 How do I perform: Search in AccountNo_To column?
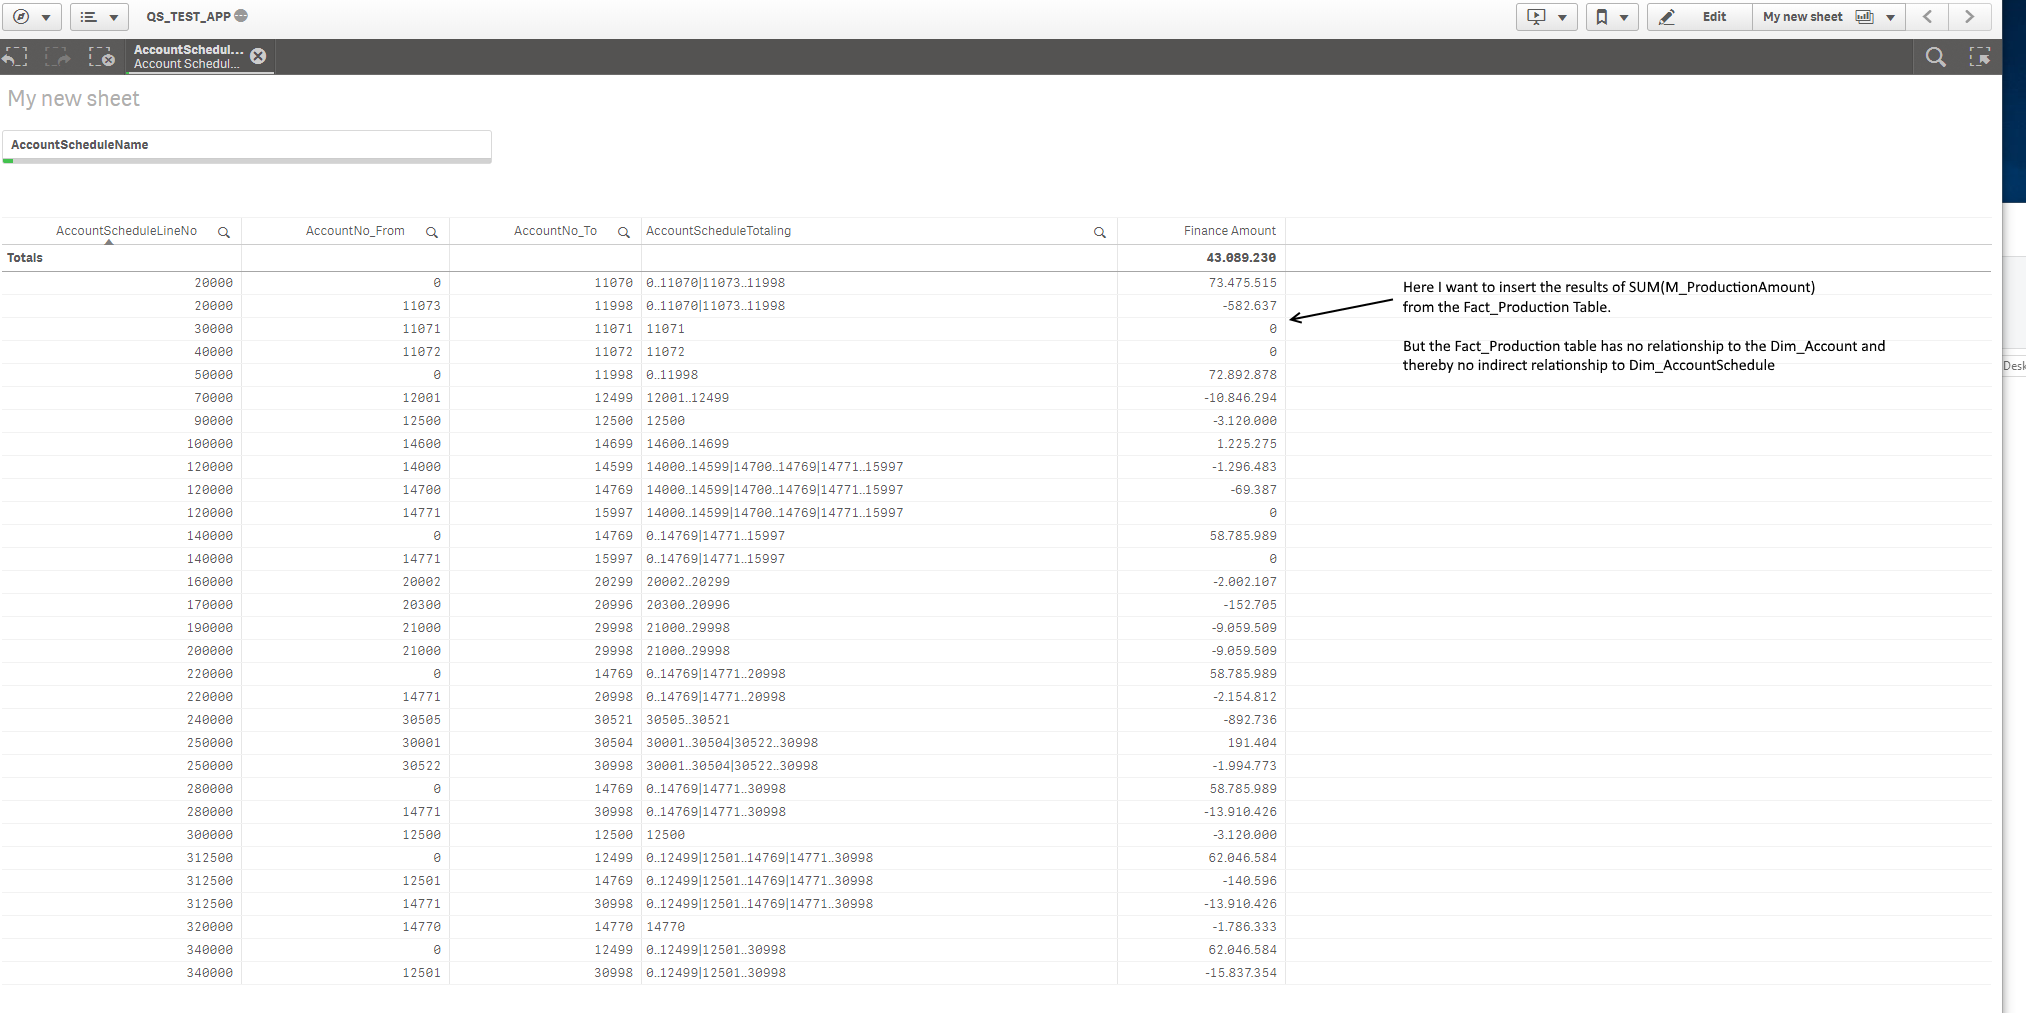click(x=624, y=232)
